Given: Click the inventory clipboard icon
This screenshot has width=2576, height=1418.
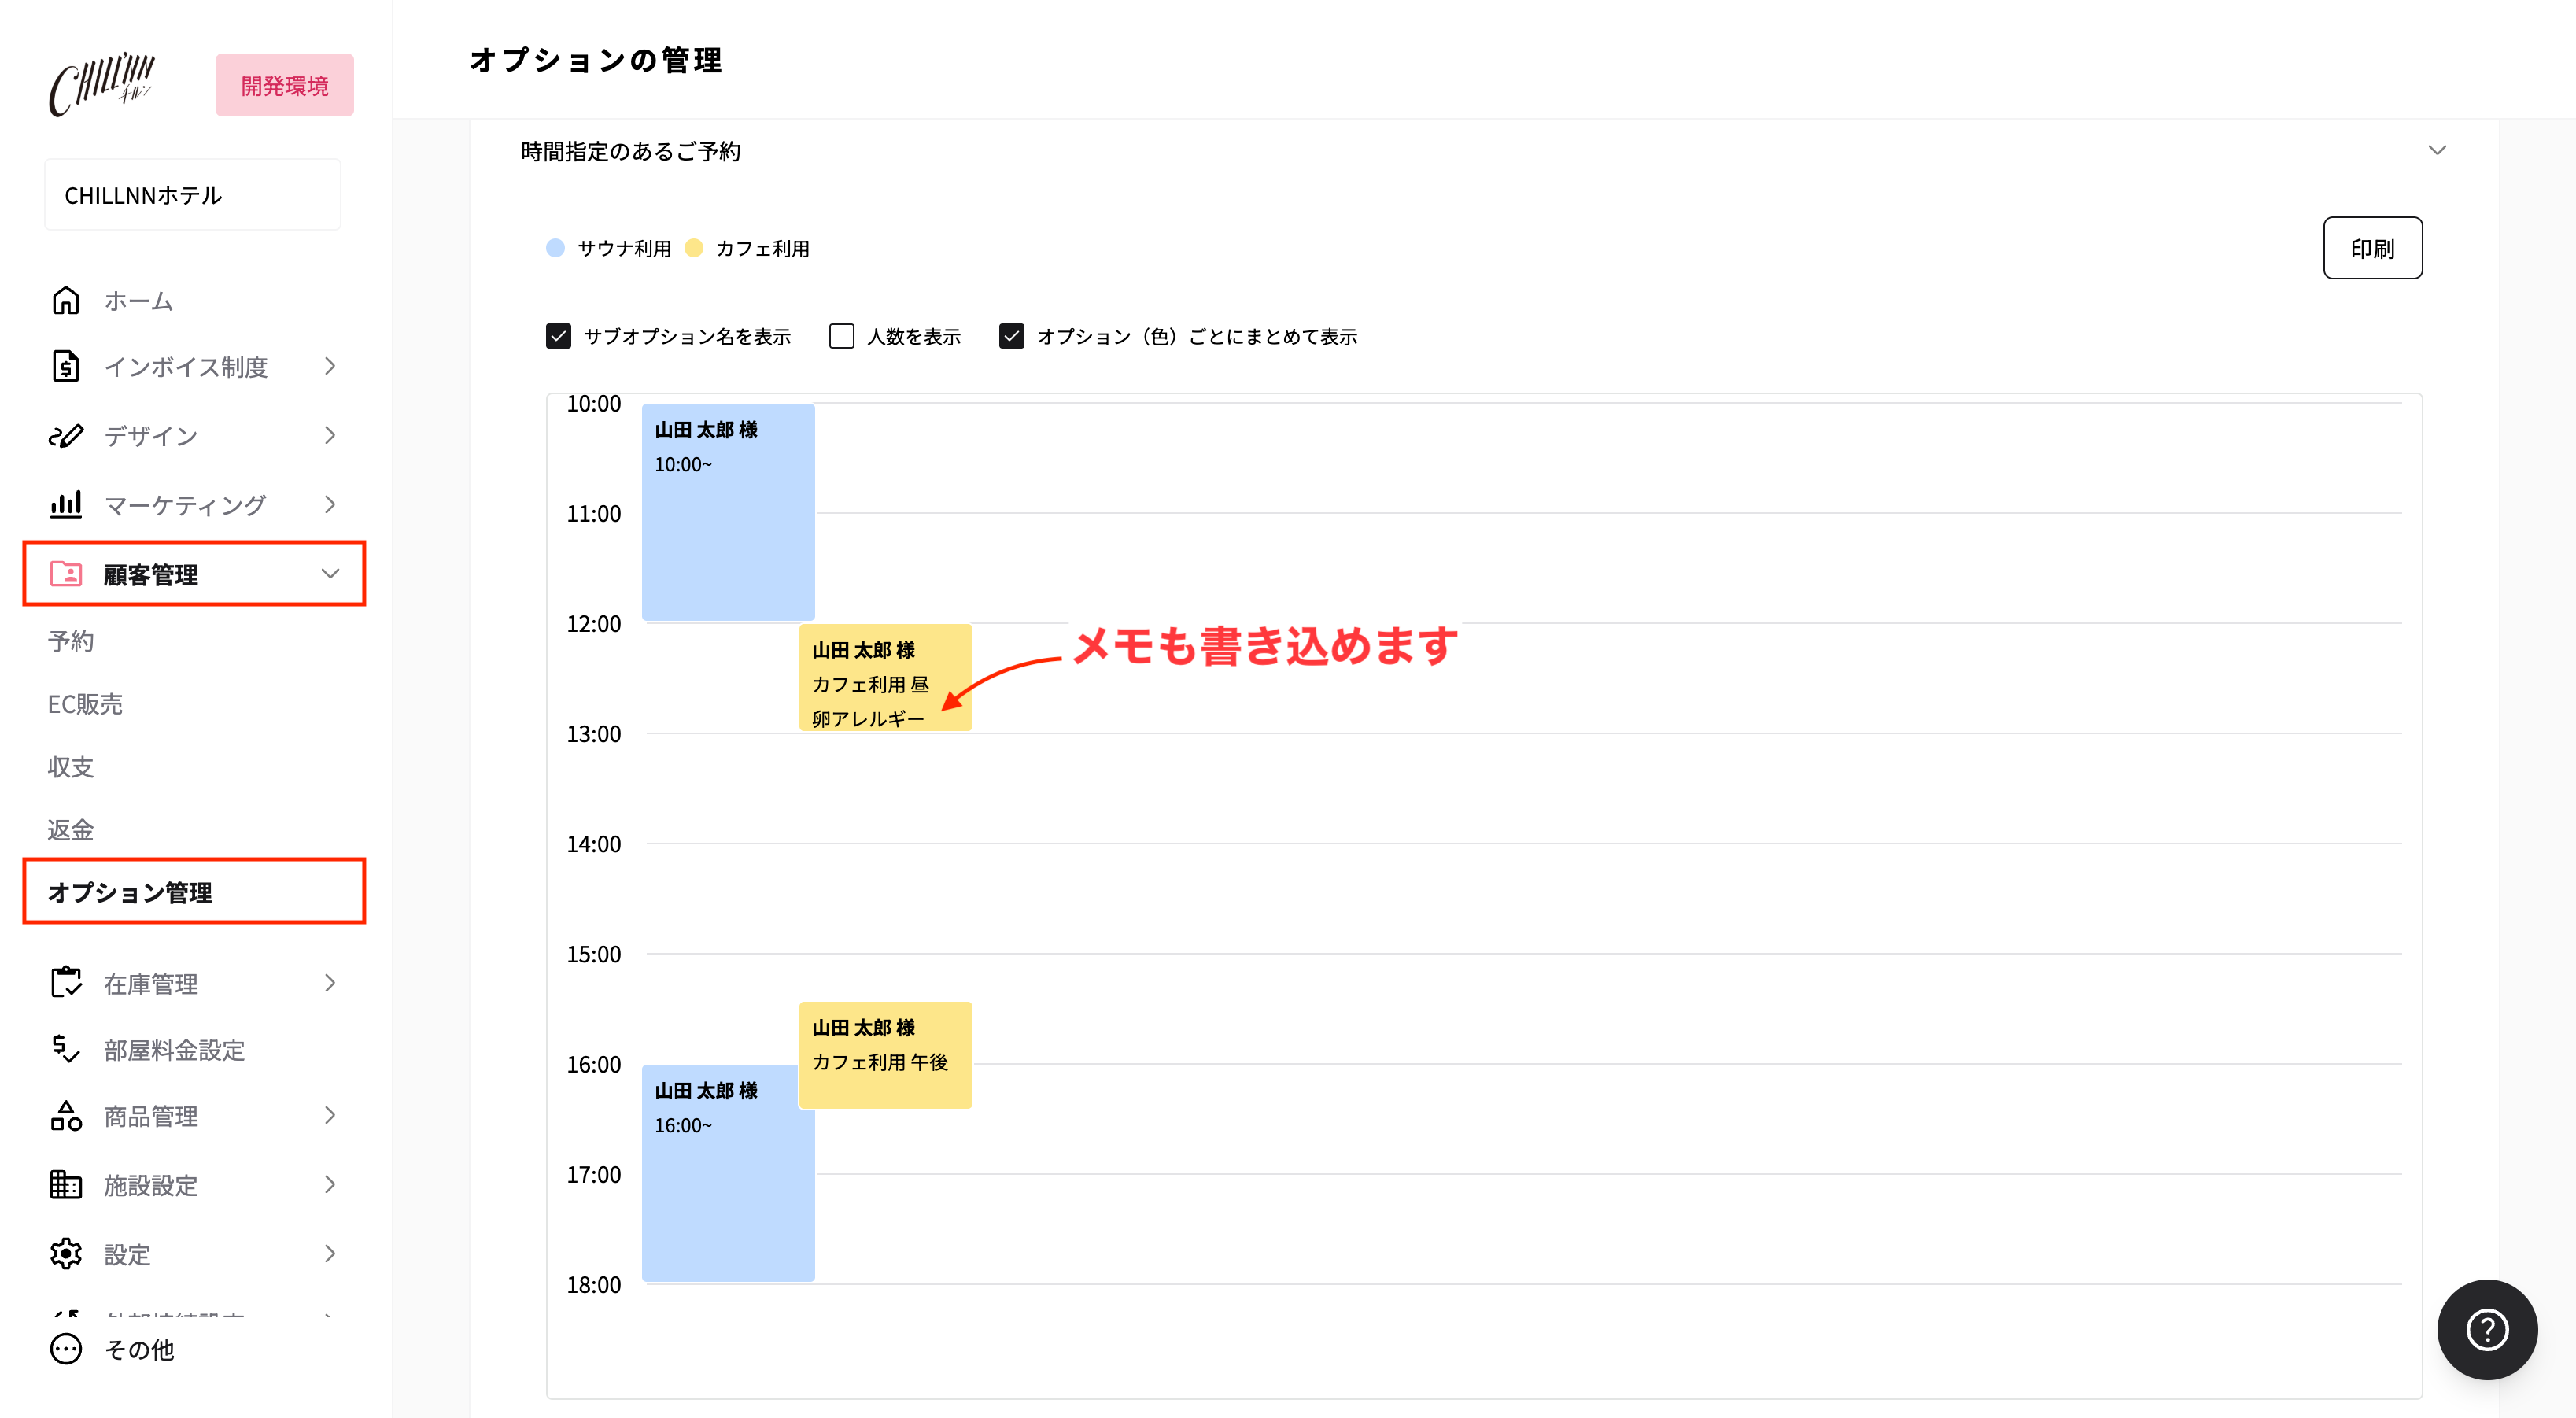Looking at the screenshot, I should [x=66, y=982].
